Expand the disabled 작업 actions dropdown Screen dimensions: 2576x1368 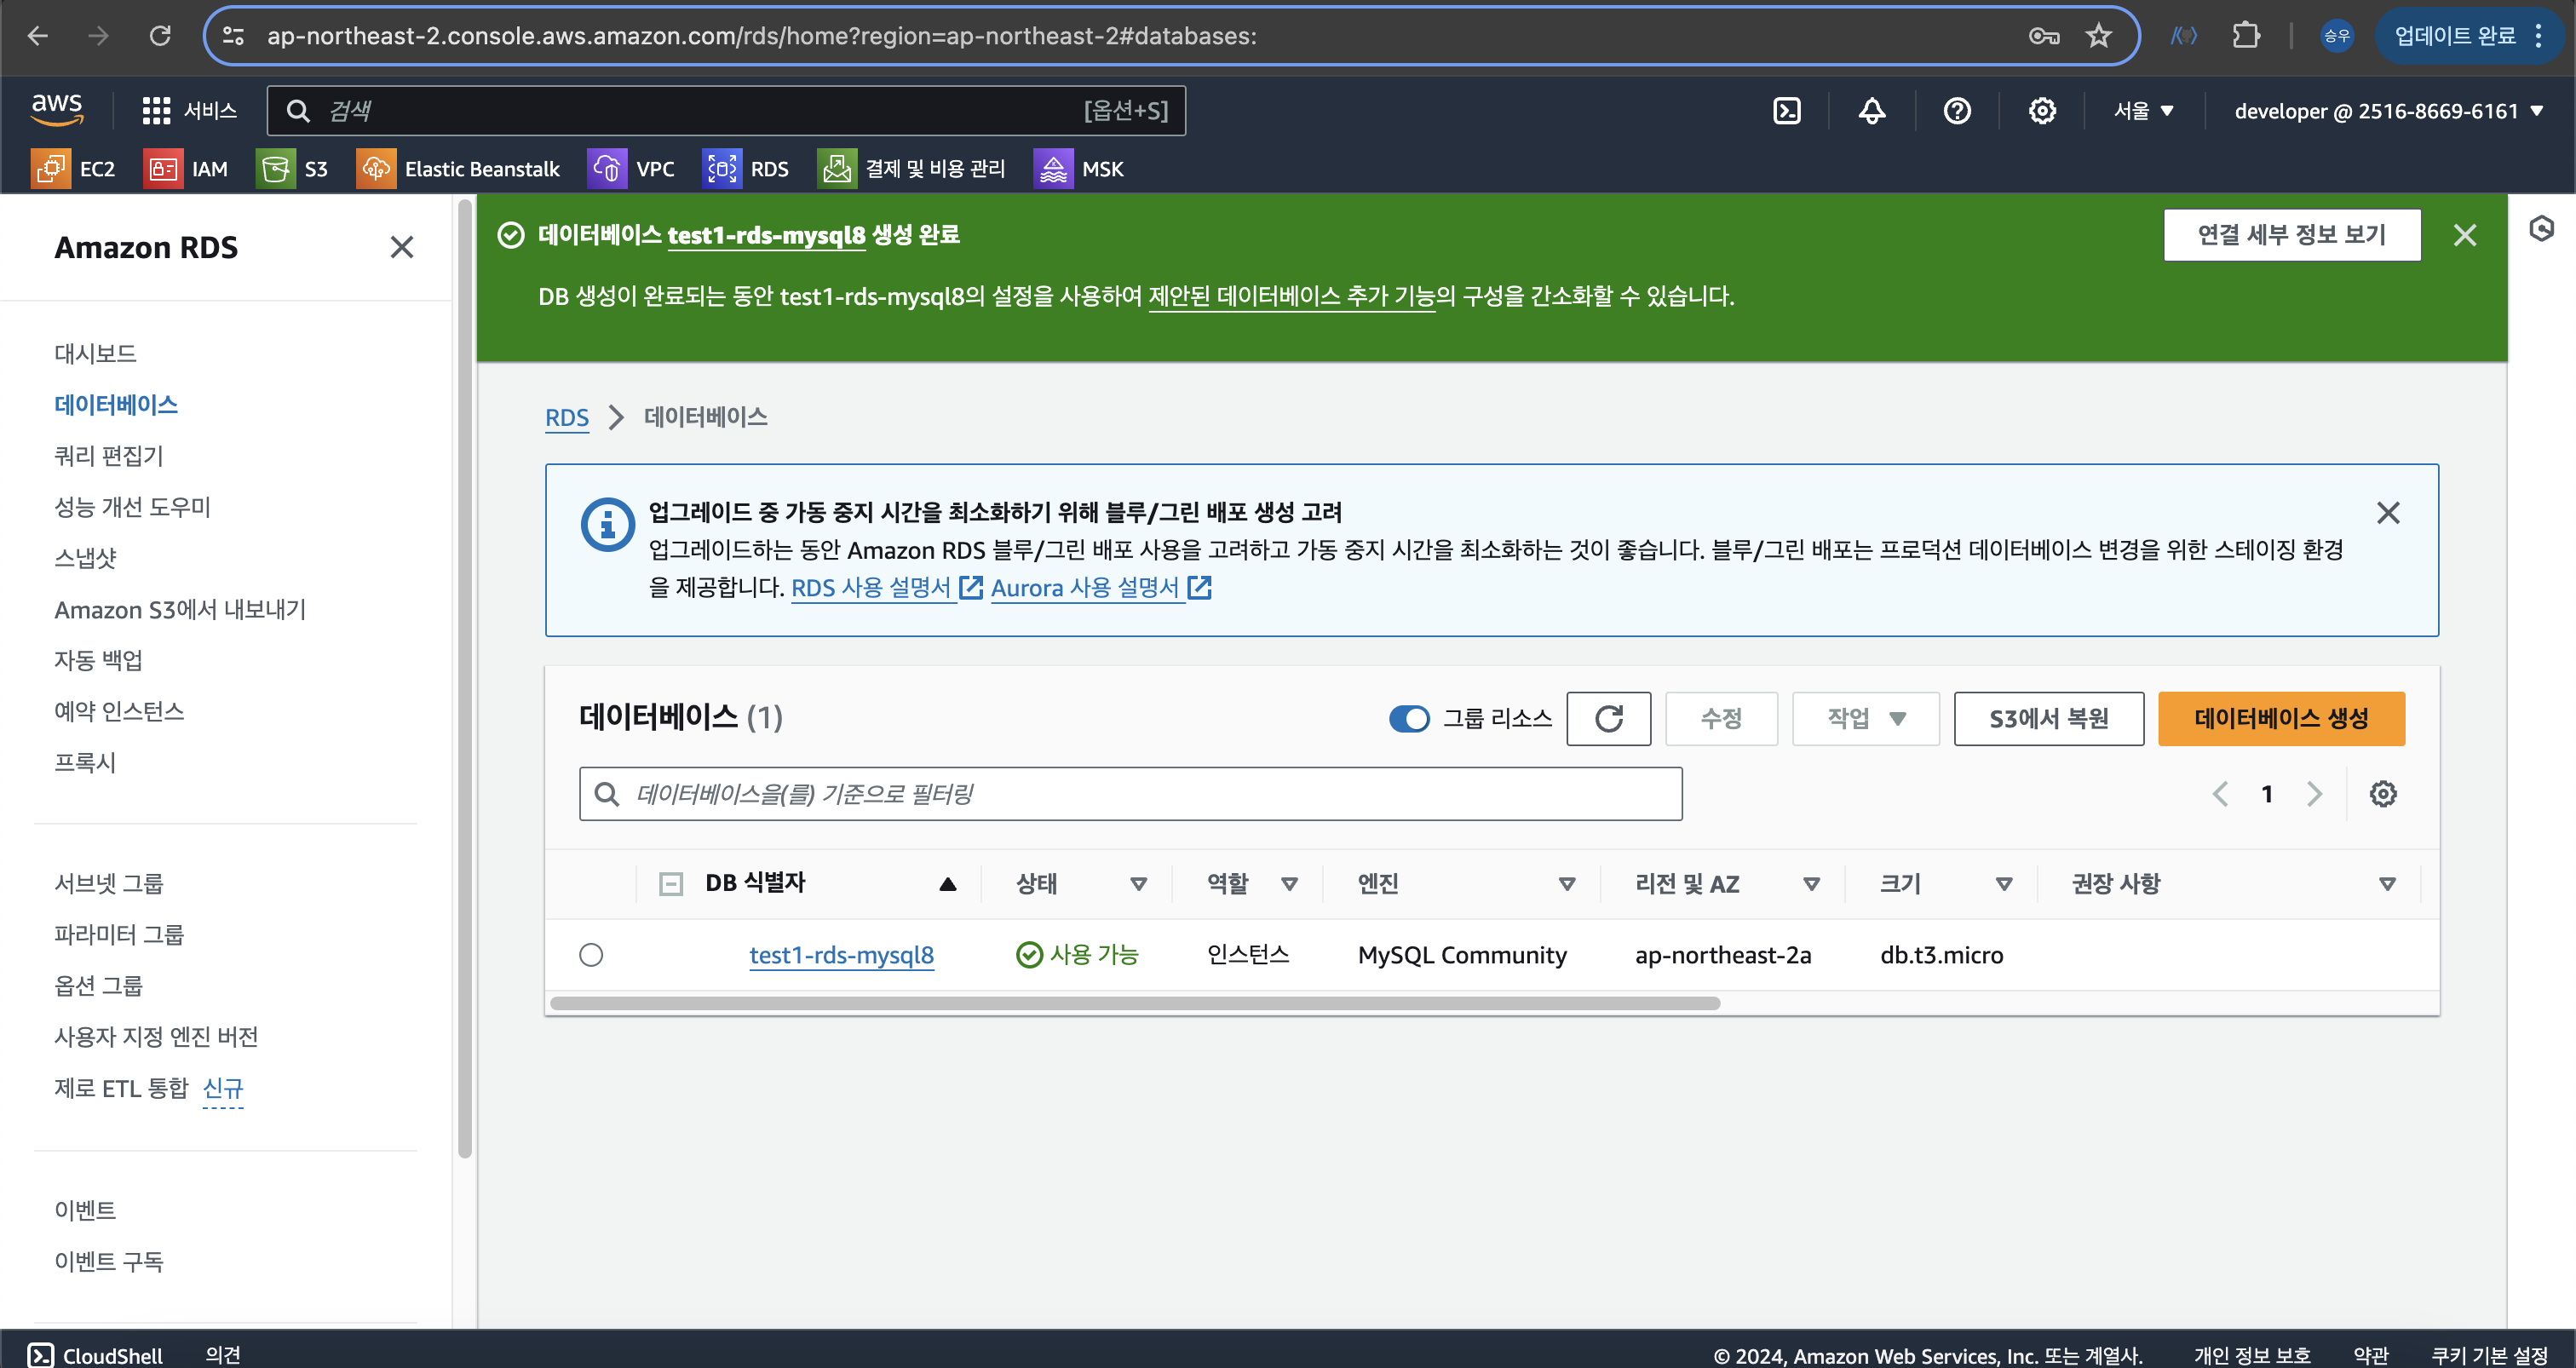click(x=1865, y=718)
